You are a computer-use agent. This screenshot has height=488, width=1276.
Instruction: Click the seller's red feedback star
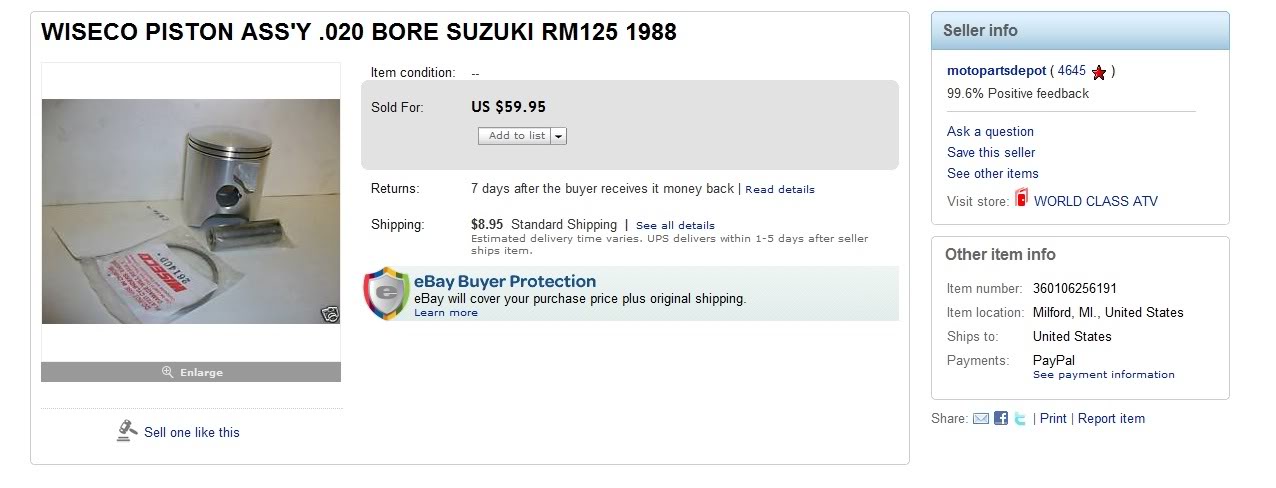pos(1099,72)
